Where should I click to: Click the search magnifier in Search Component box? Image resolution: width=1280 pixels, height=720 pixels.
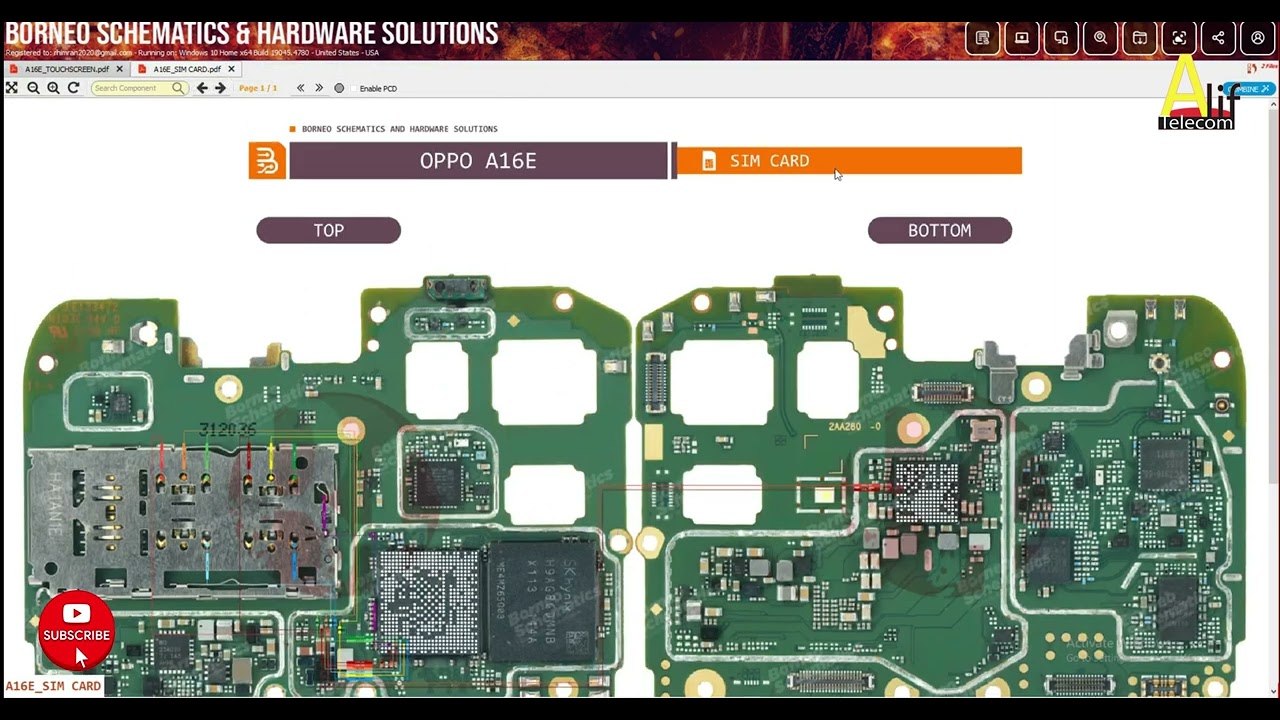coord(178,88)
